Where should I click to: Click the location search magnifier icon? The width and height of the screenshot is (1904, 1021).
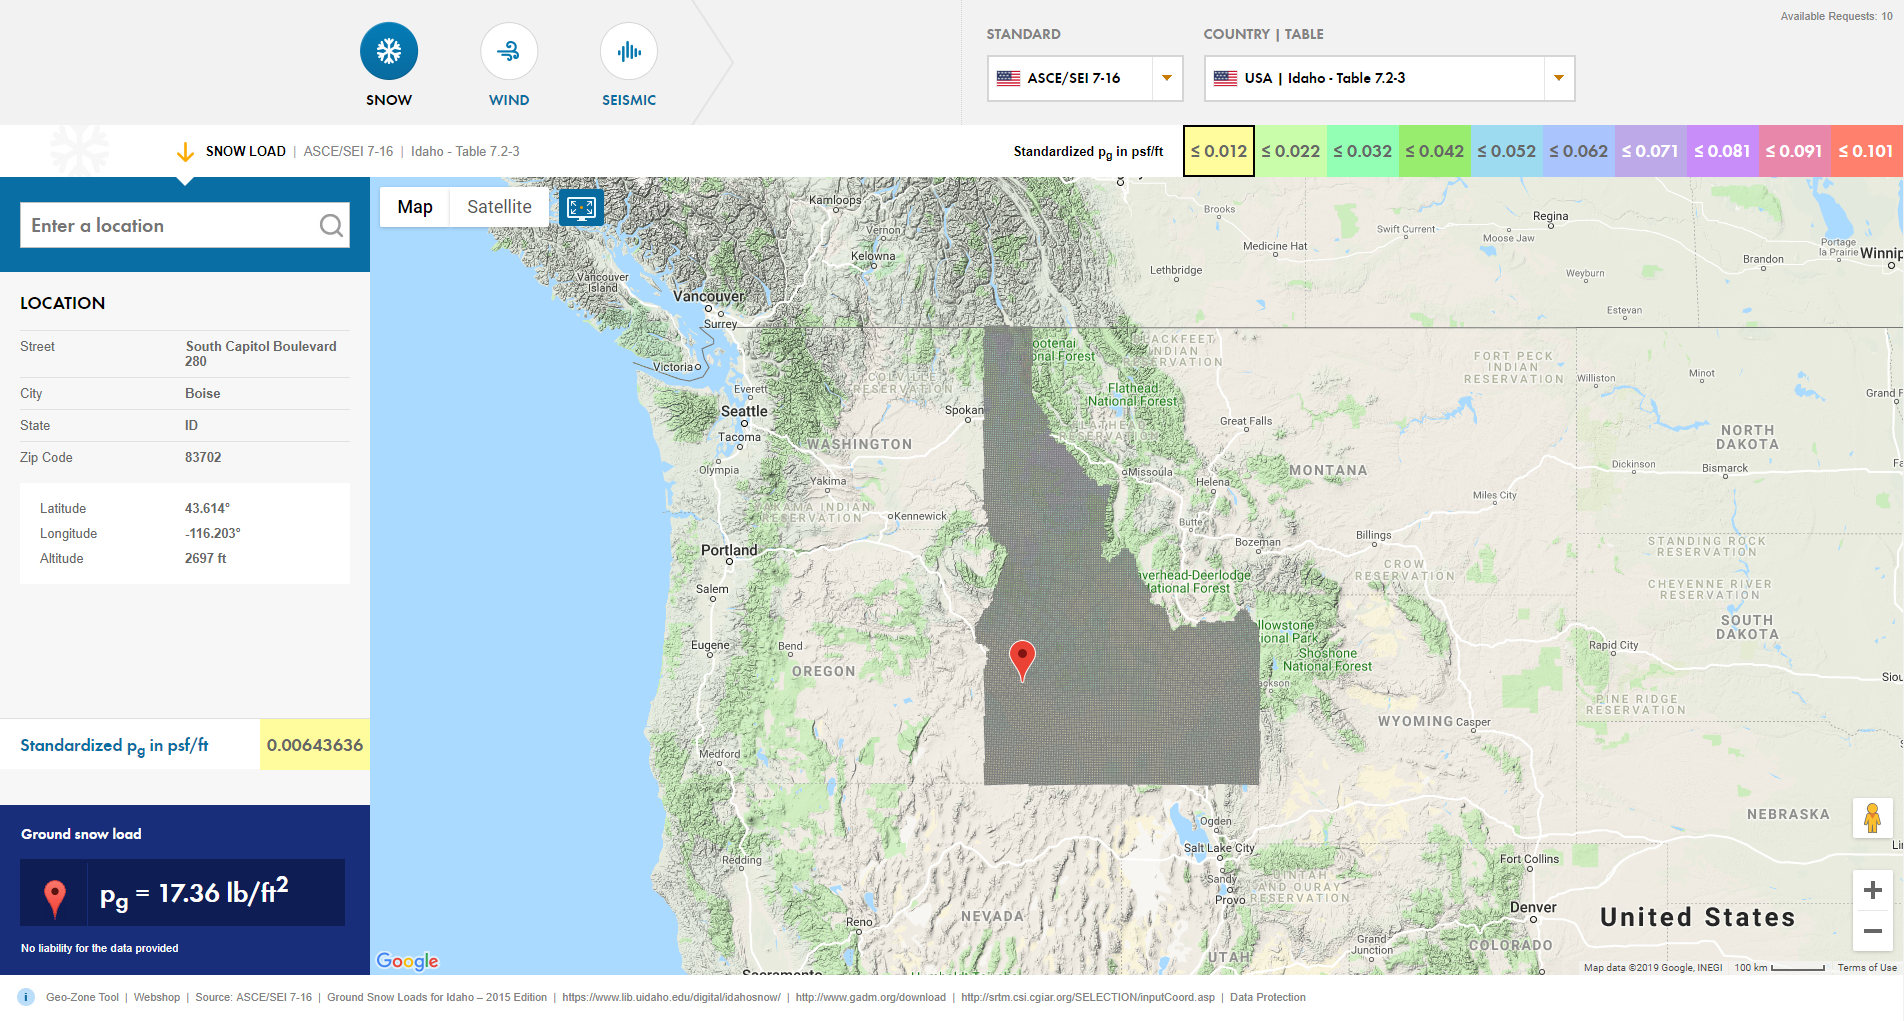coord(331,226)
